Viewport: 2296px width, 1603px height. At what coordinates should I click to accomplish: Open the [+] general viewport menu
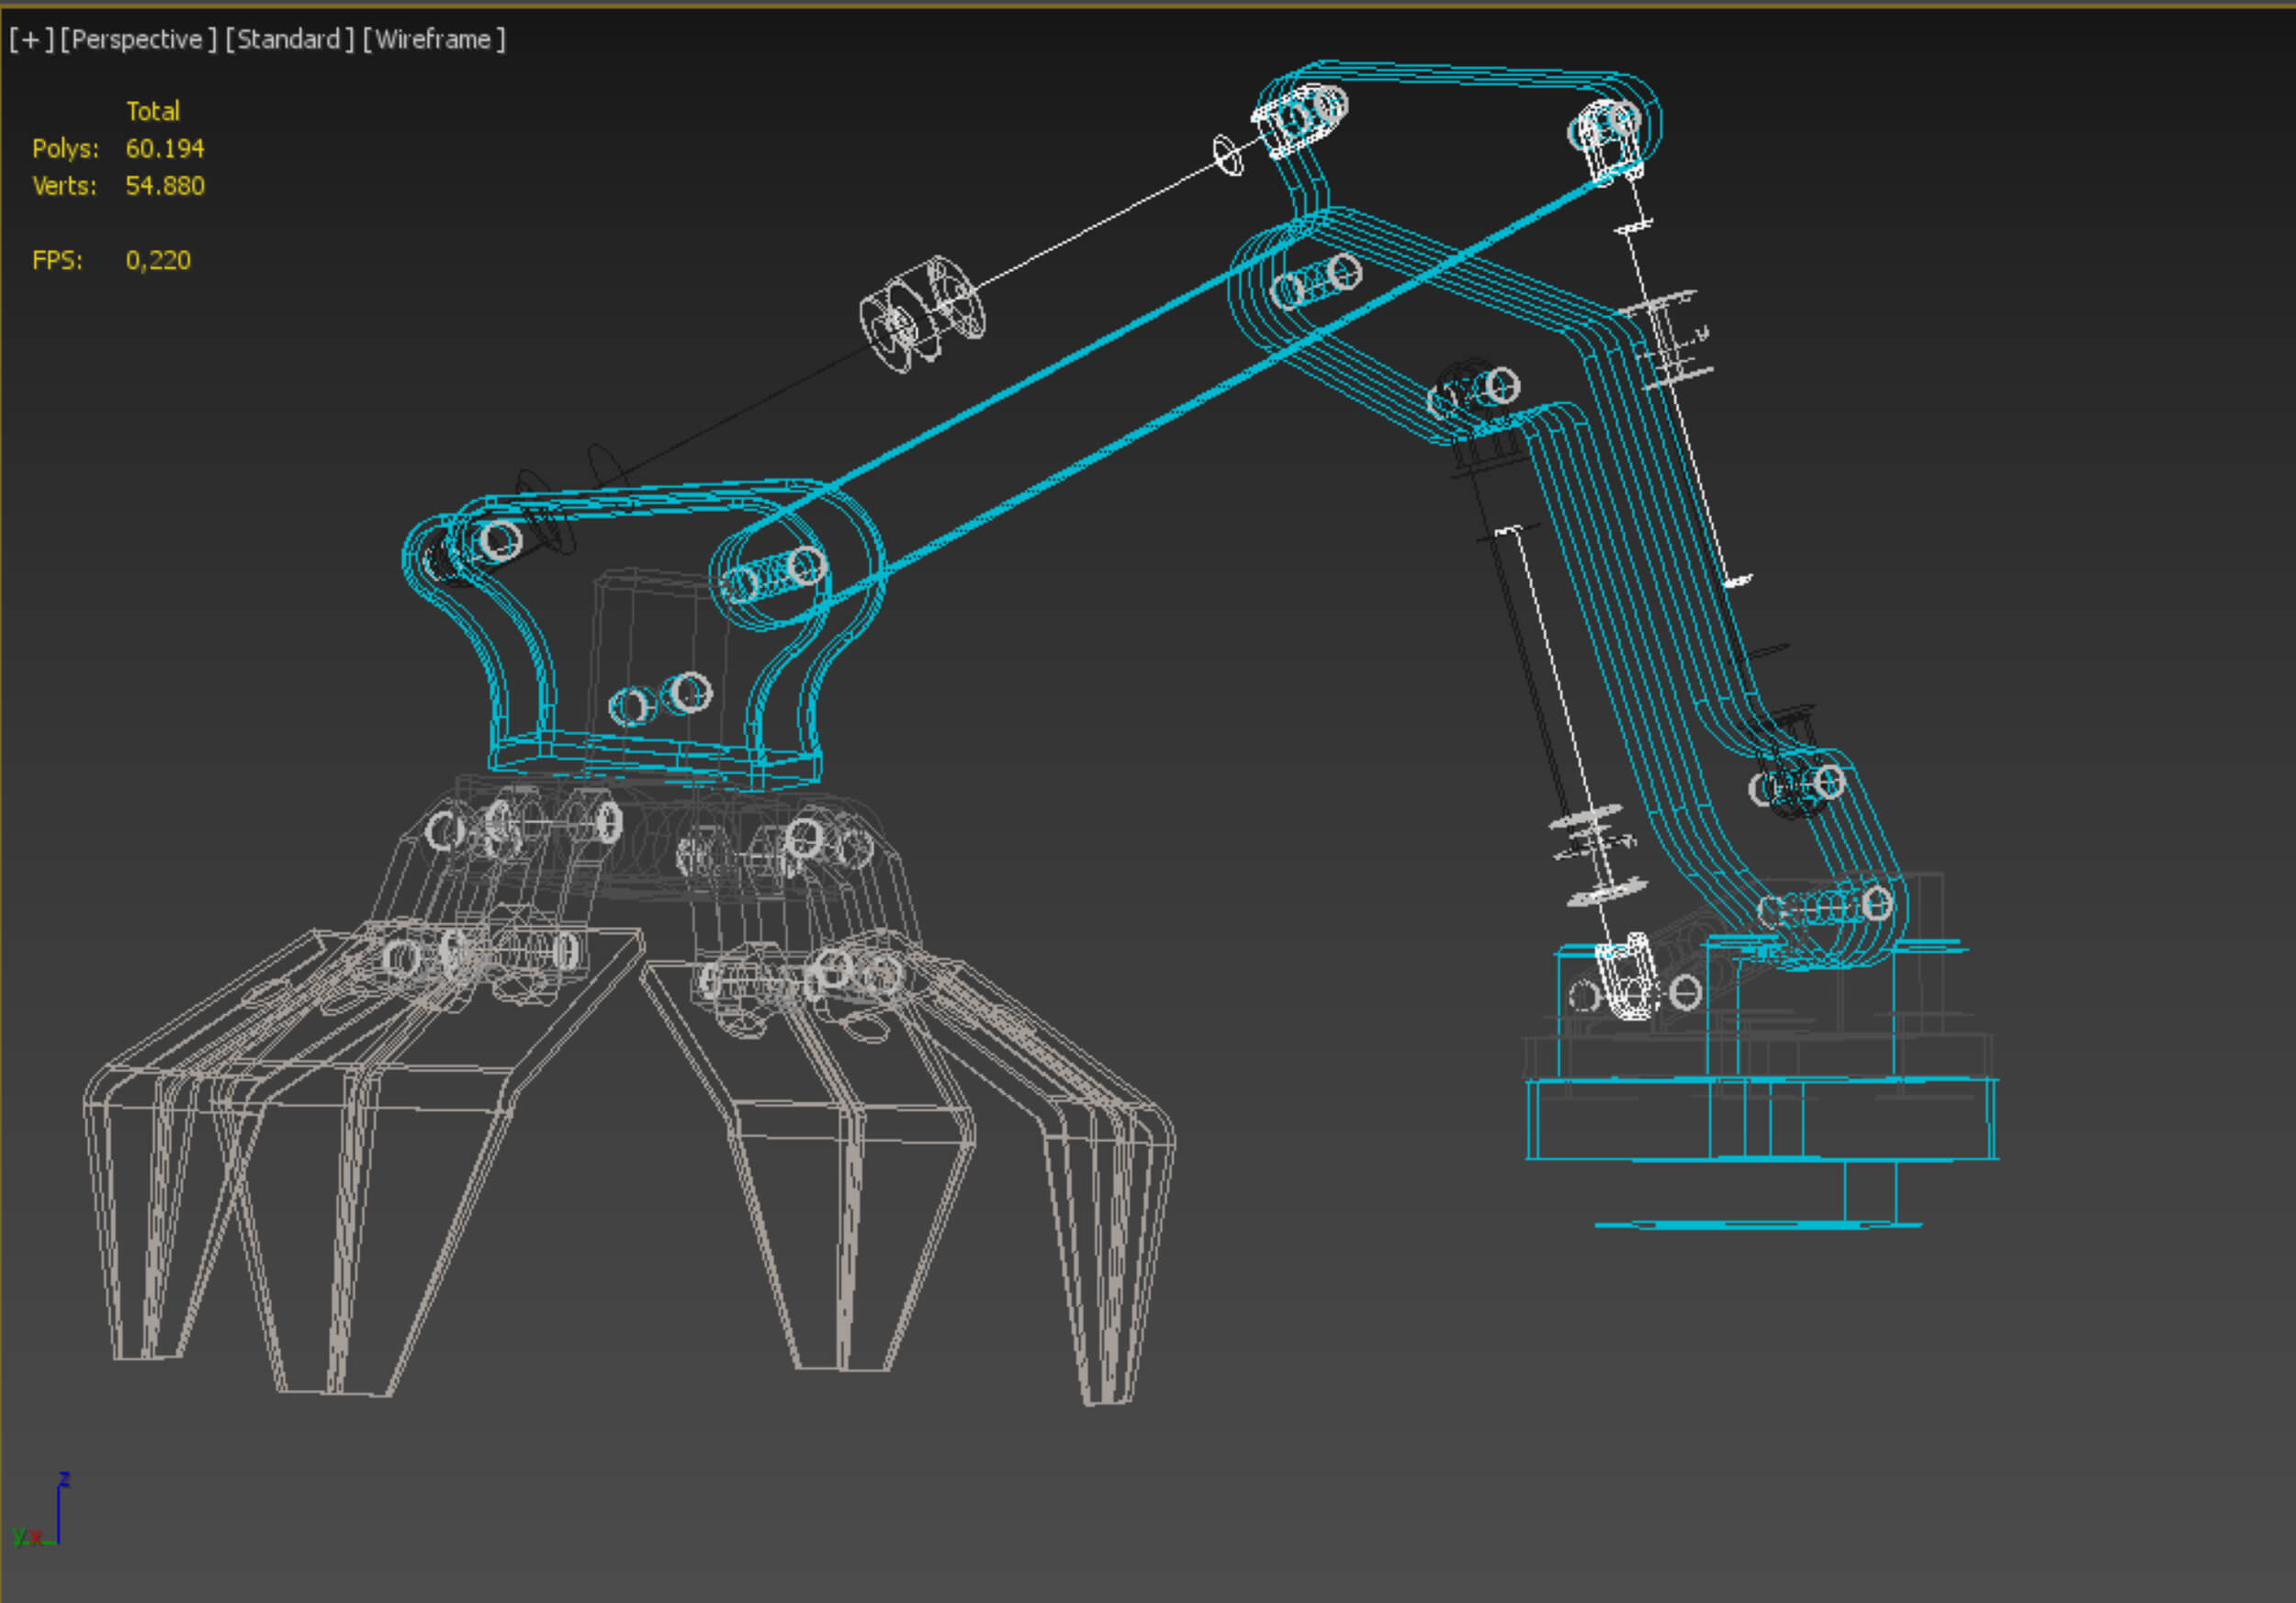30,40
